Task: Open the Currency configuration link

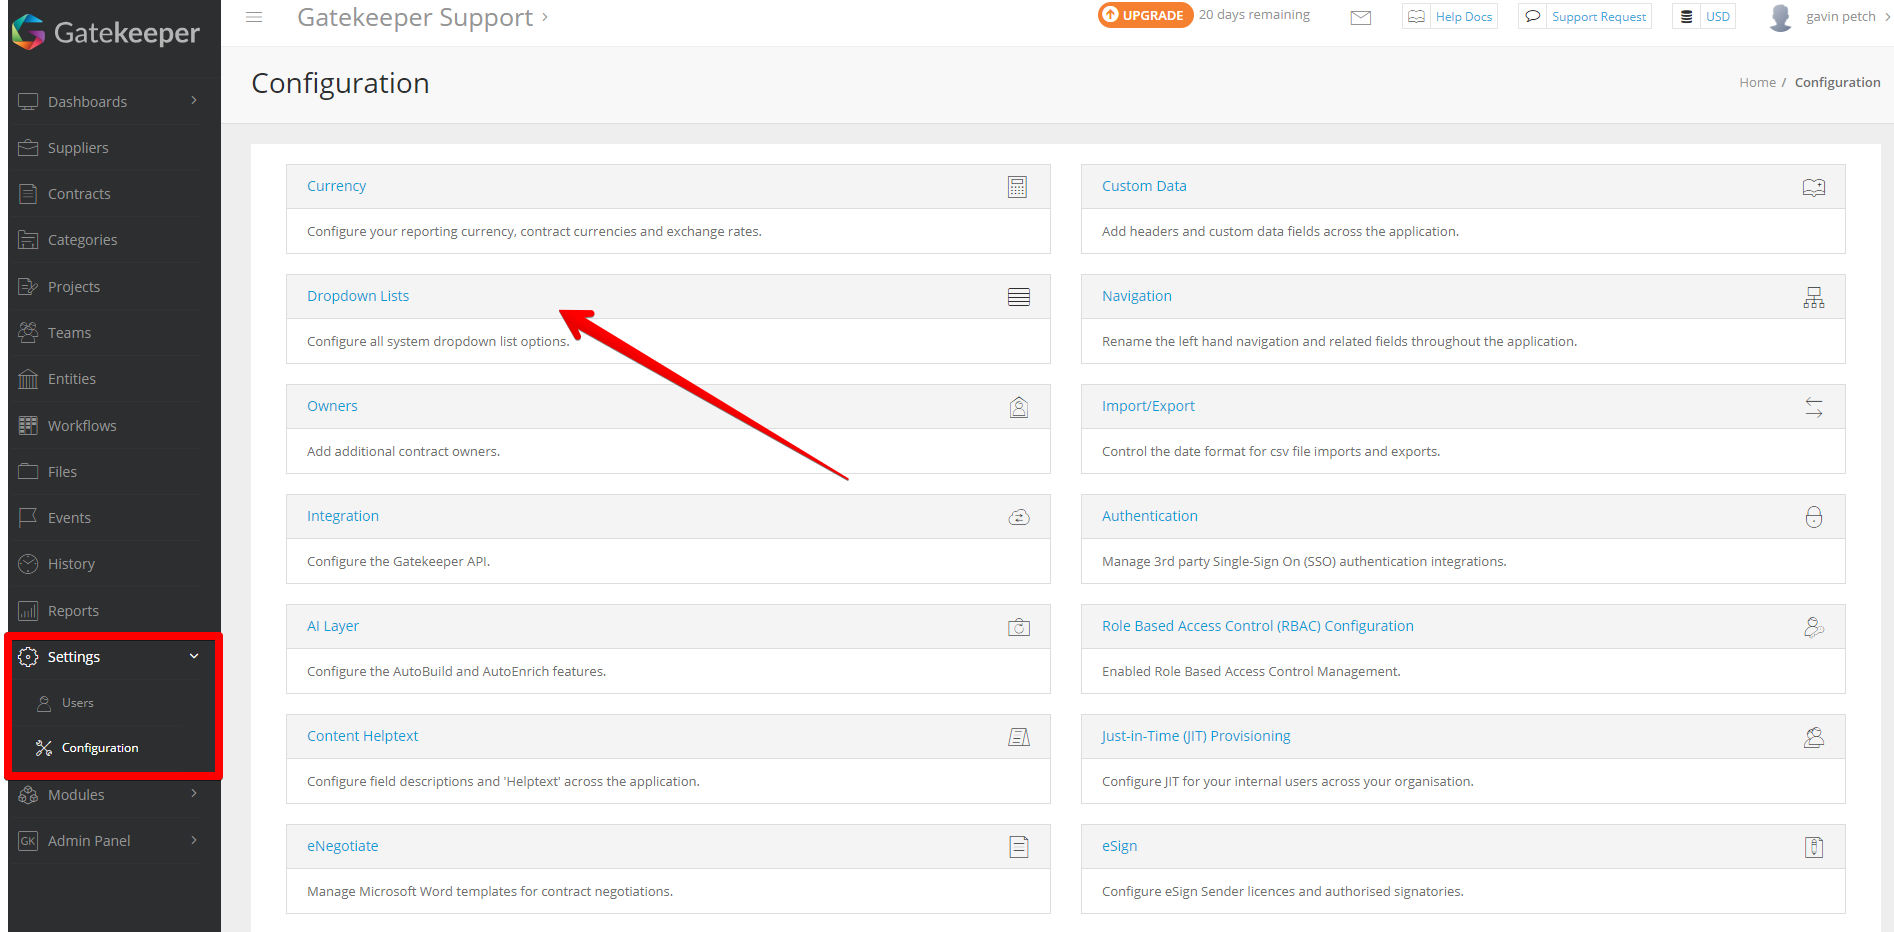Action: click(x=336, y=186)
